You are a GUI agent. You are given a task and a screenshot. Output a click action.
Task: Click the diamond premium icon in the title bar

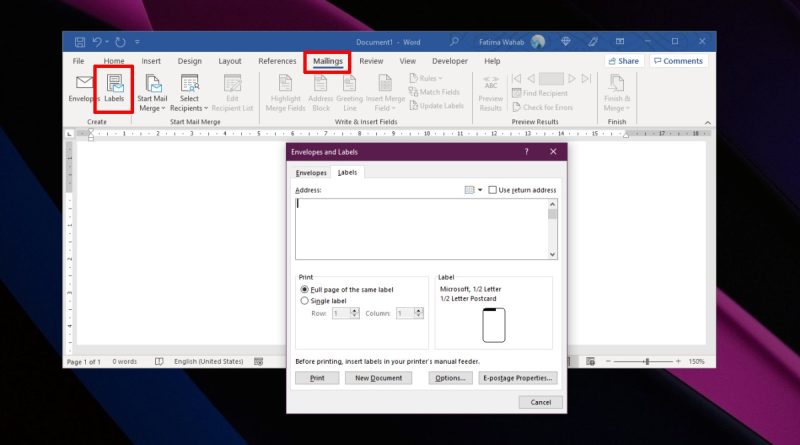(x=565, y=42)
